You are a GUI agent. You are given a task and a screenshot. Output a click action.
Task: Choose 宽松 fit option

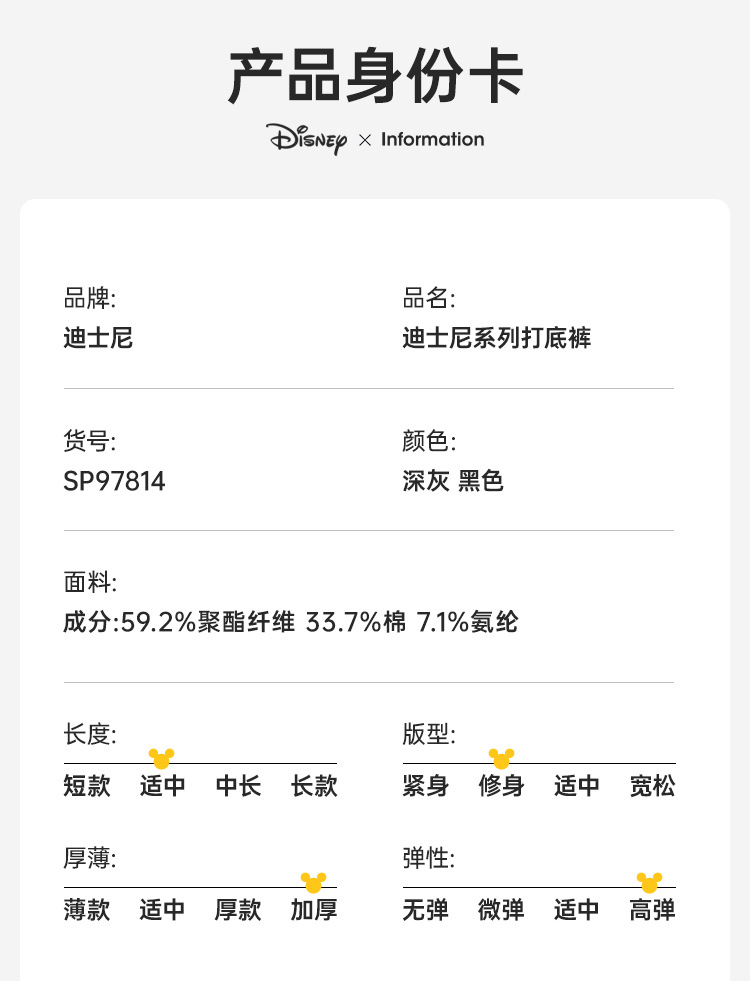pyautogui.click(x=653, y=786)
